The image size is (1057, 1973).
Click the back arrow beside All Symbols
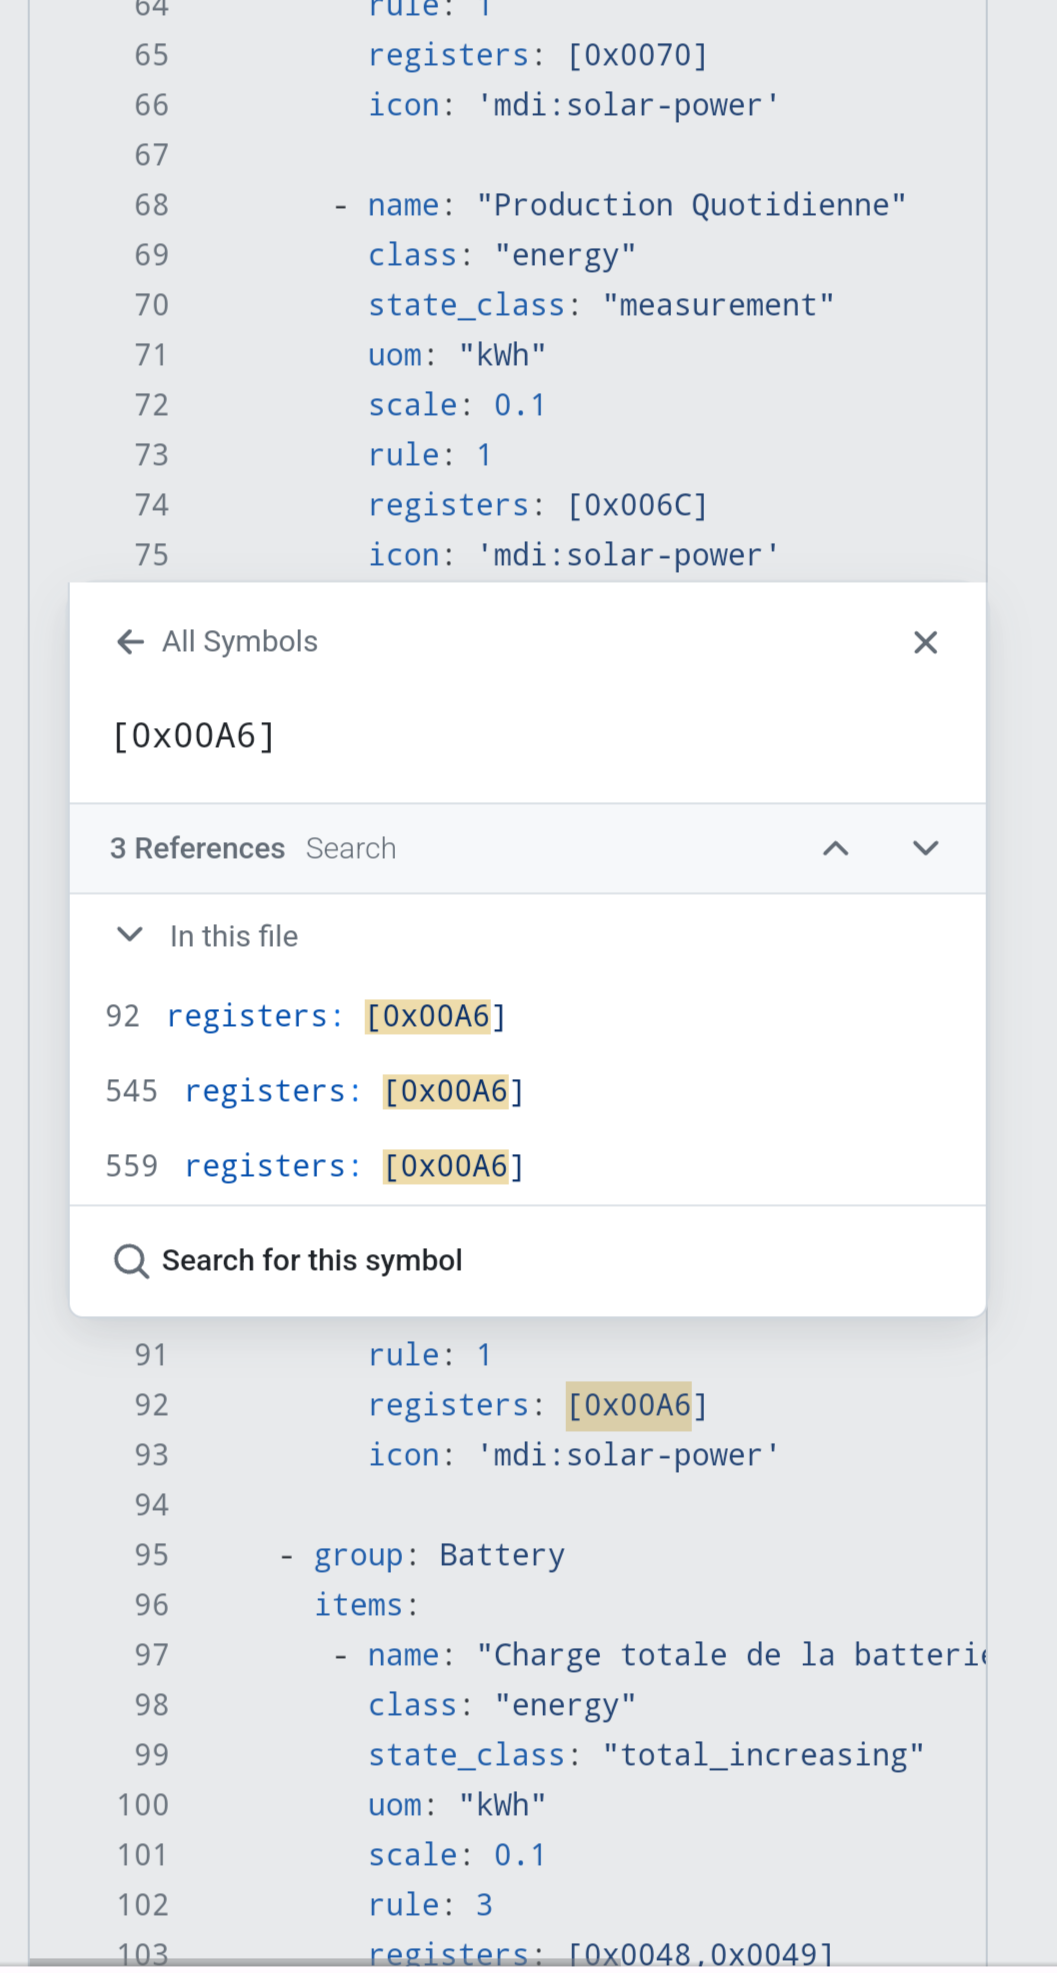pos(130,642)
